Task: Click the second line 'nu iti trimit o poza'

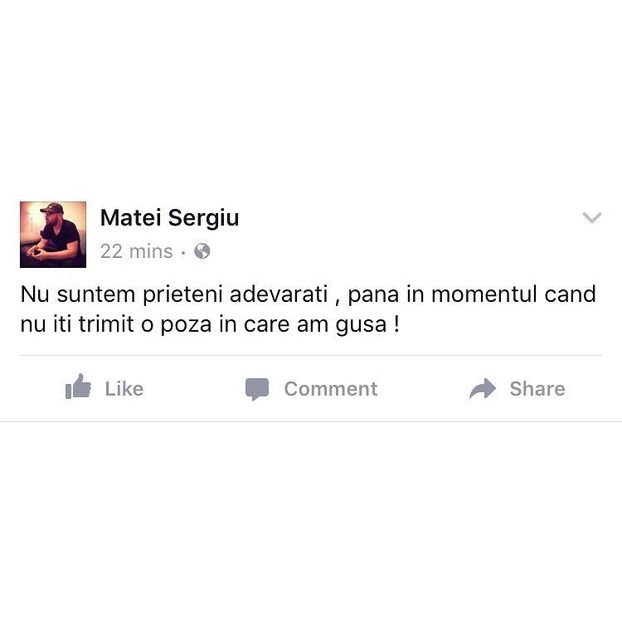Action: tap(209, 325)
